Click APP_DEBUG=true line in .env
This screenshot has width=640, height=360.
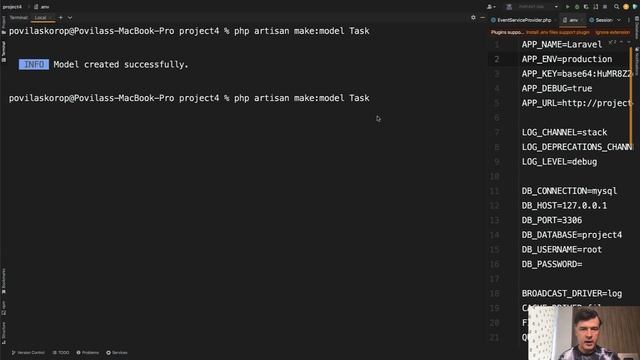click(557, 89)
